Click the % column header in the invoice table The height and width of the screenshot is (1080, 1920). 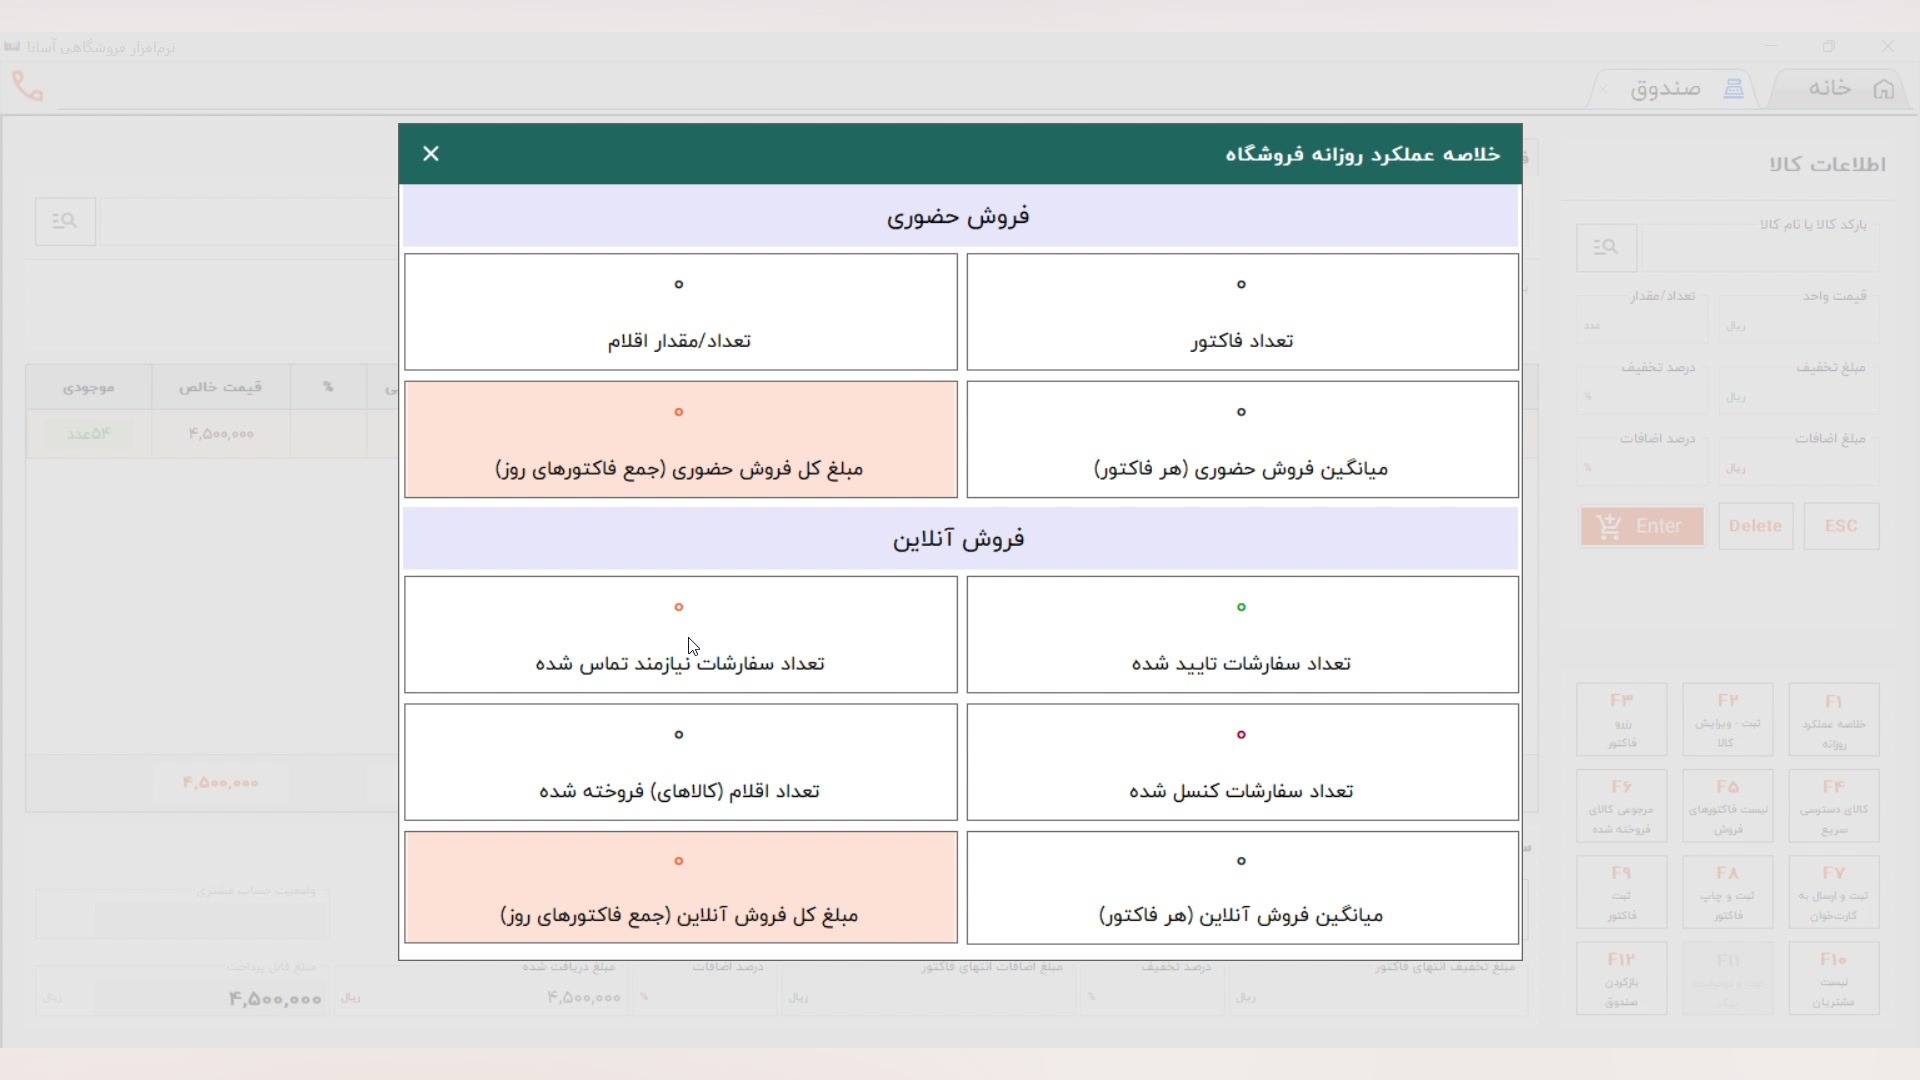pos(328,387)
